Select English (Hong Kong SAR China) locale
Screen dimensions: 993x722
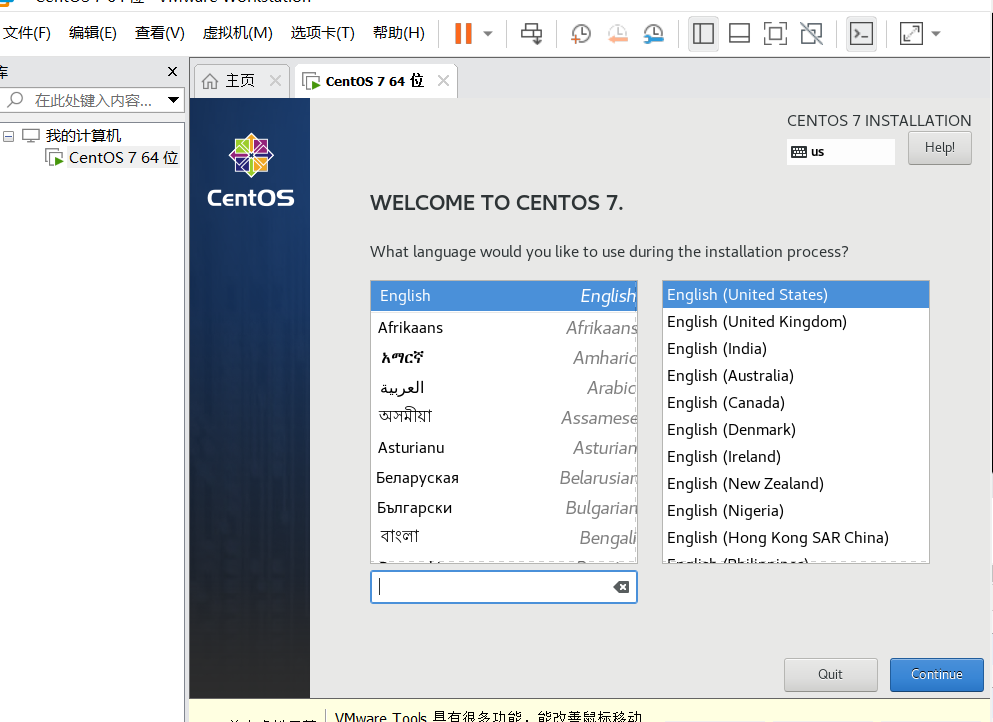click(x=795, y=538)
